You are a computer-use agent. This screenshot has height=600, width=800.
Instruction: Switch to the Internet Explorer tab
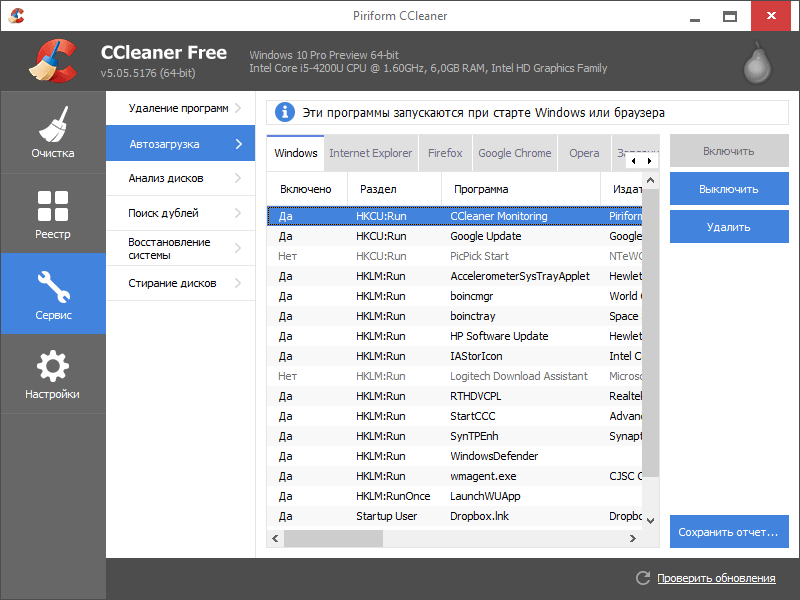click(371, 153)
